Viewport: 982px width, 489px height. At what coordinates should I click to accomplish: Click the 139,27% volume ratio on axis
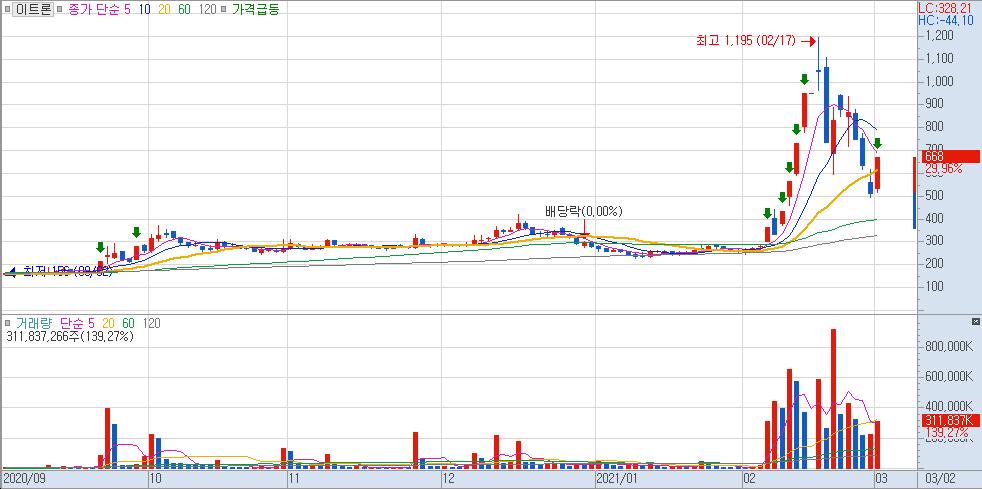coord(946,433)
